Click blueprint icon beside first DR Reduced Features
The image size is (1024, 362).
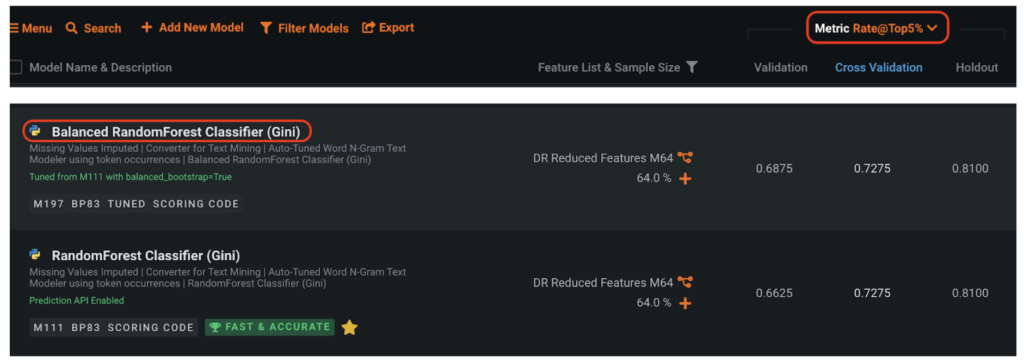pyautogui.click(x=684, y=157)
